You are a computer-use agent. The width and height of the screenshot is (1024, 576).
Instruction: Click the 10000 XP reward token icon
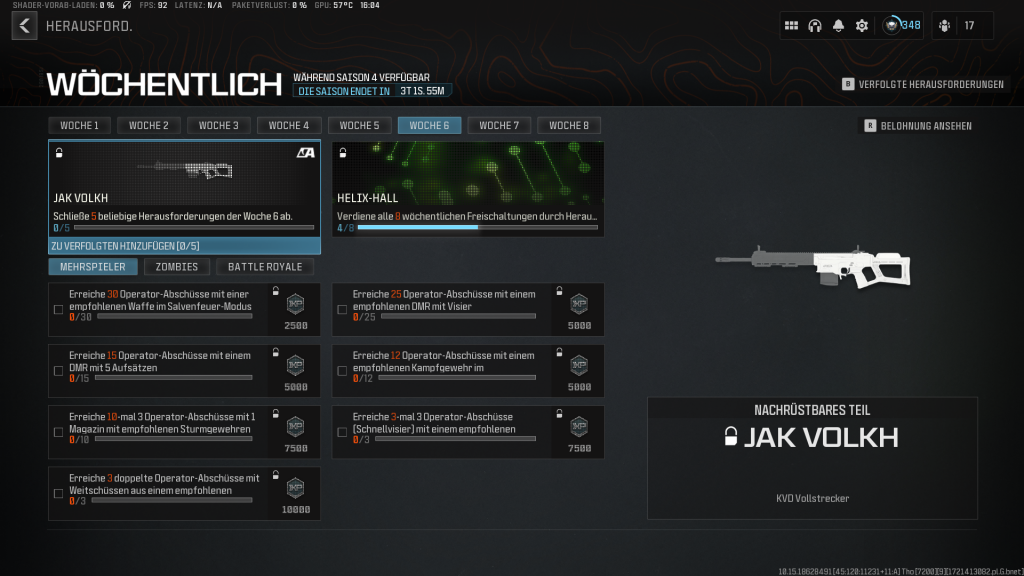[x=295, y=488]
